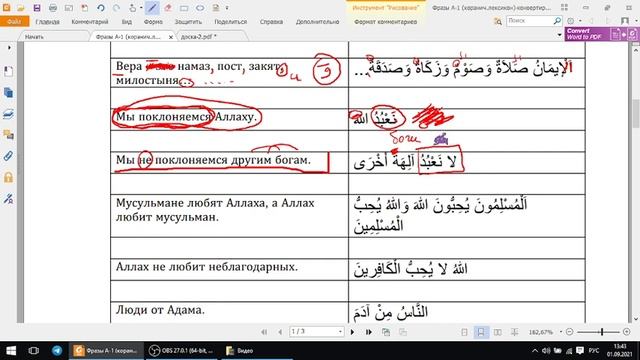Open Telegram from the taskbar
Screen dimensions: 640x360
57,351
